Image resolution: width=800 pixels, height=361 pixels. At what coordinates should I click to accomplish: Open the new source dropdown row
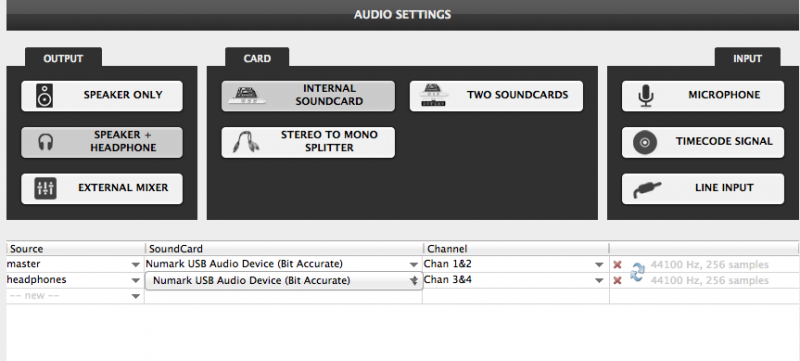click(74, 296)
